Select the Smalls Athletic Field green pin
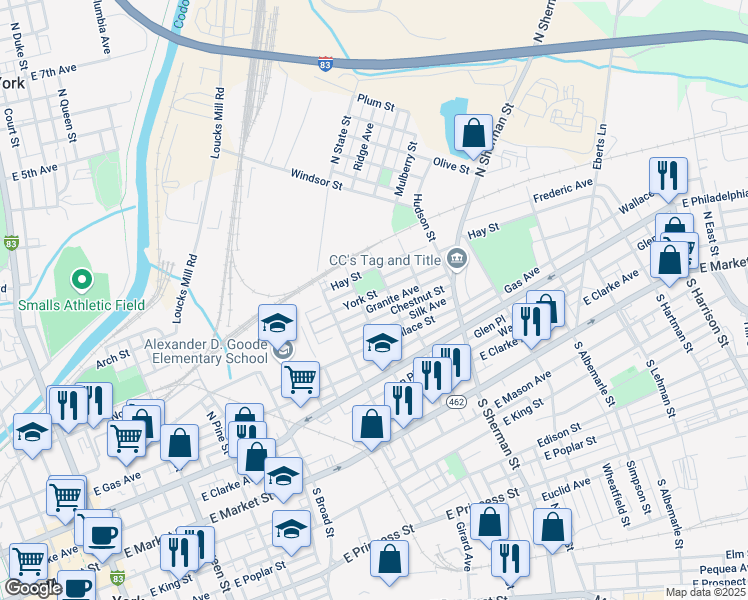Image resolution: width=748 pixels, height=600 pixels. tap(82, 279)
